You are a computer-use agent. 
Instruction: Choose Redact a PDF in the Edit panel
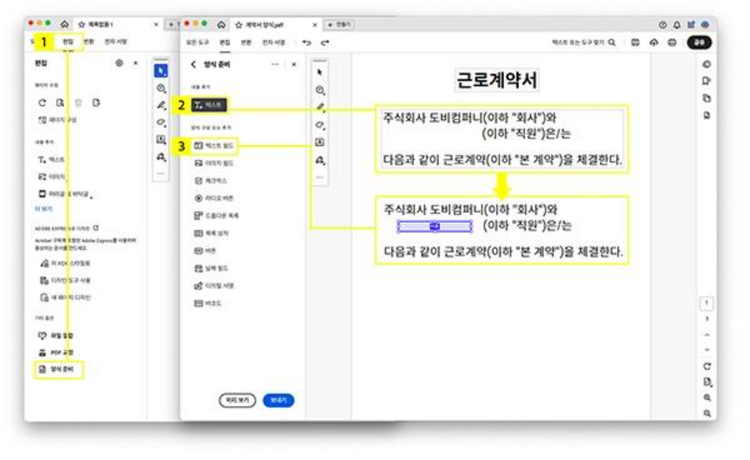(56, 353)
